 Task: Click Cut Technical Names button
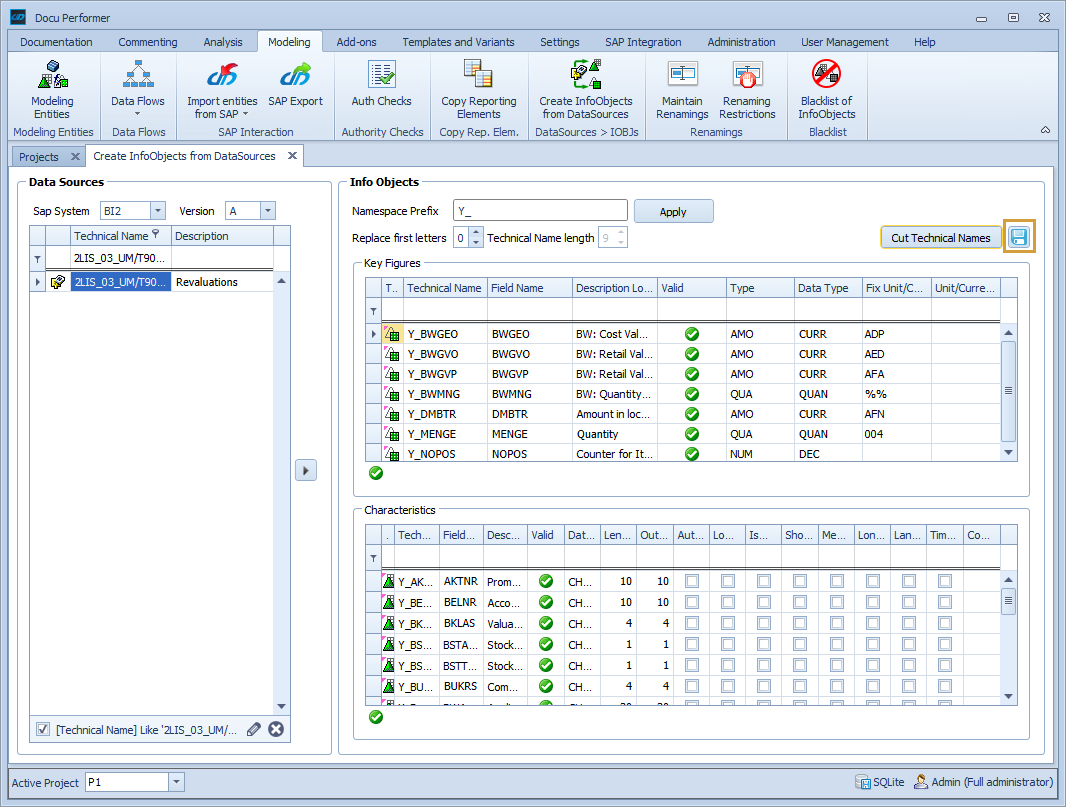point(940,238)
